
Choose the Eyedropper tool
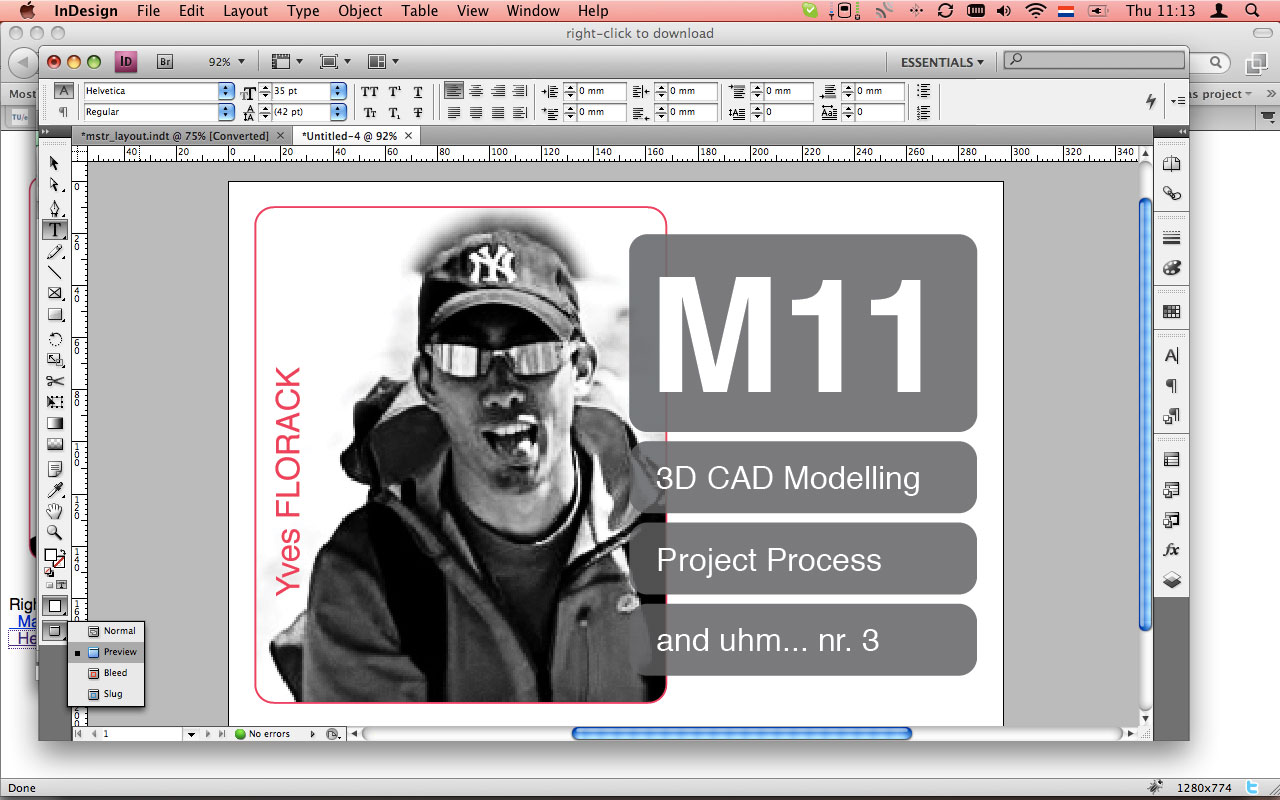coord(55,489)
